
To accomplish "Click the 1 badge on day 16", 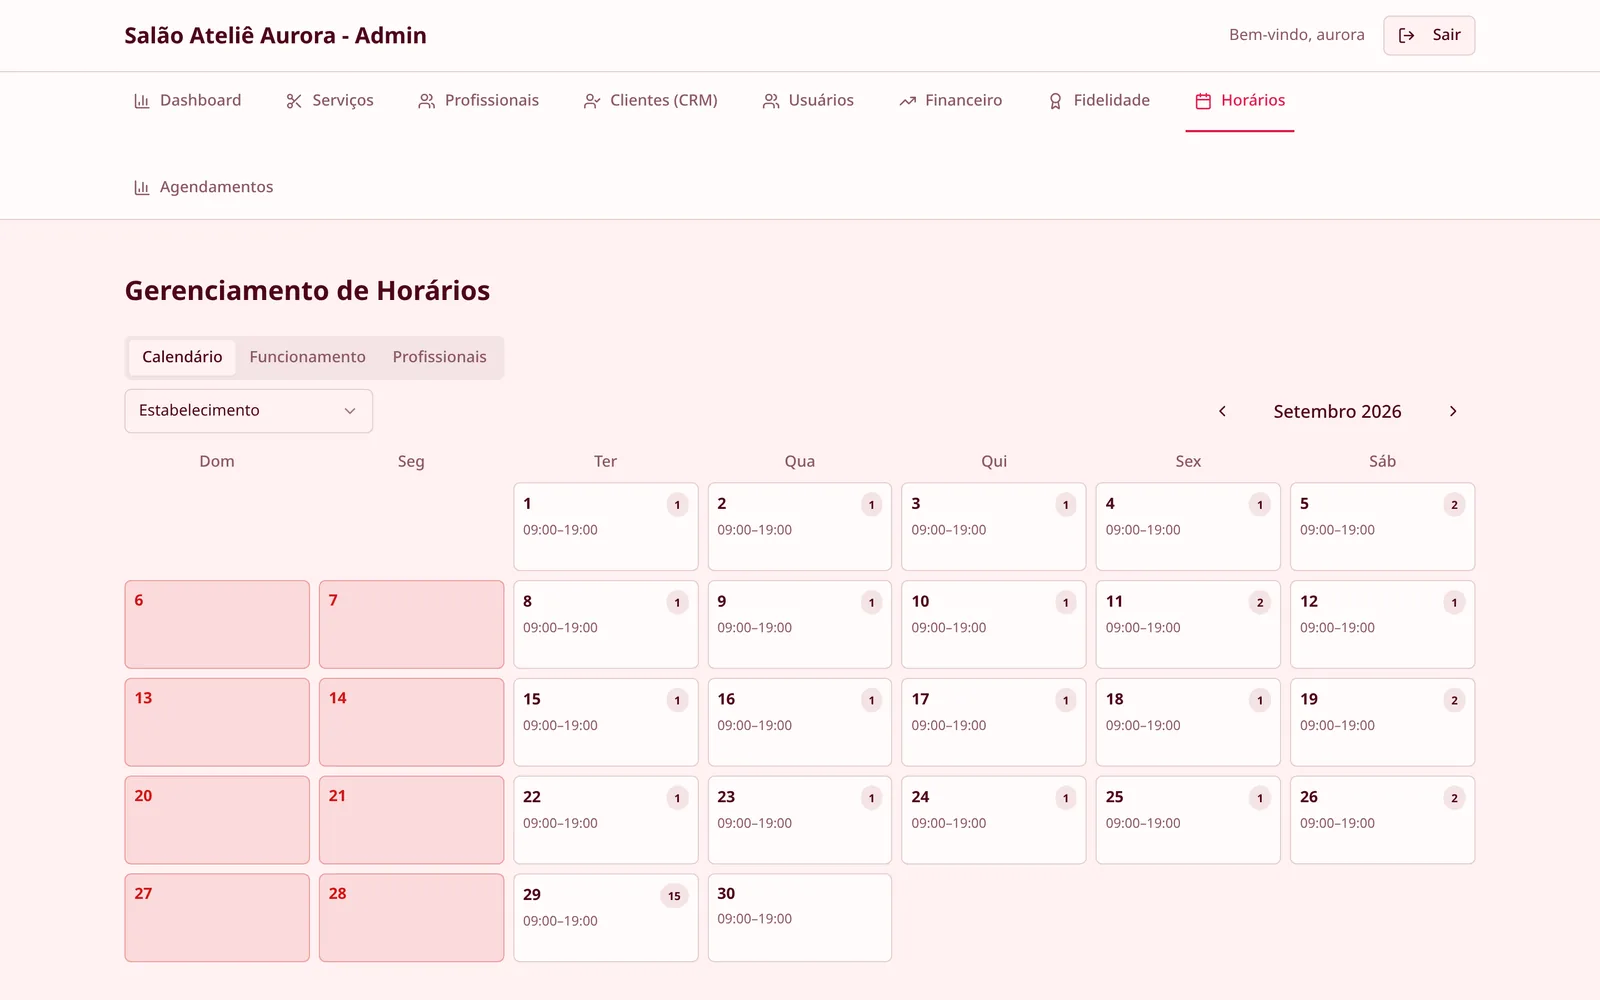I will (x=872, y=701).
